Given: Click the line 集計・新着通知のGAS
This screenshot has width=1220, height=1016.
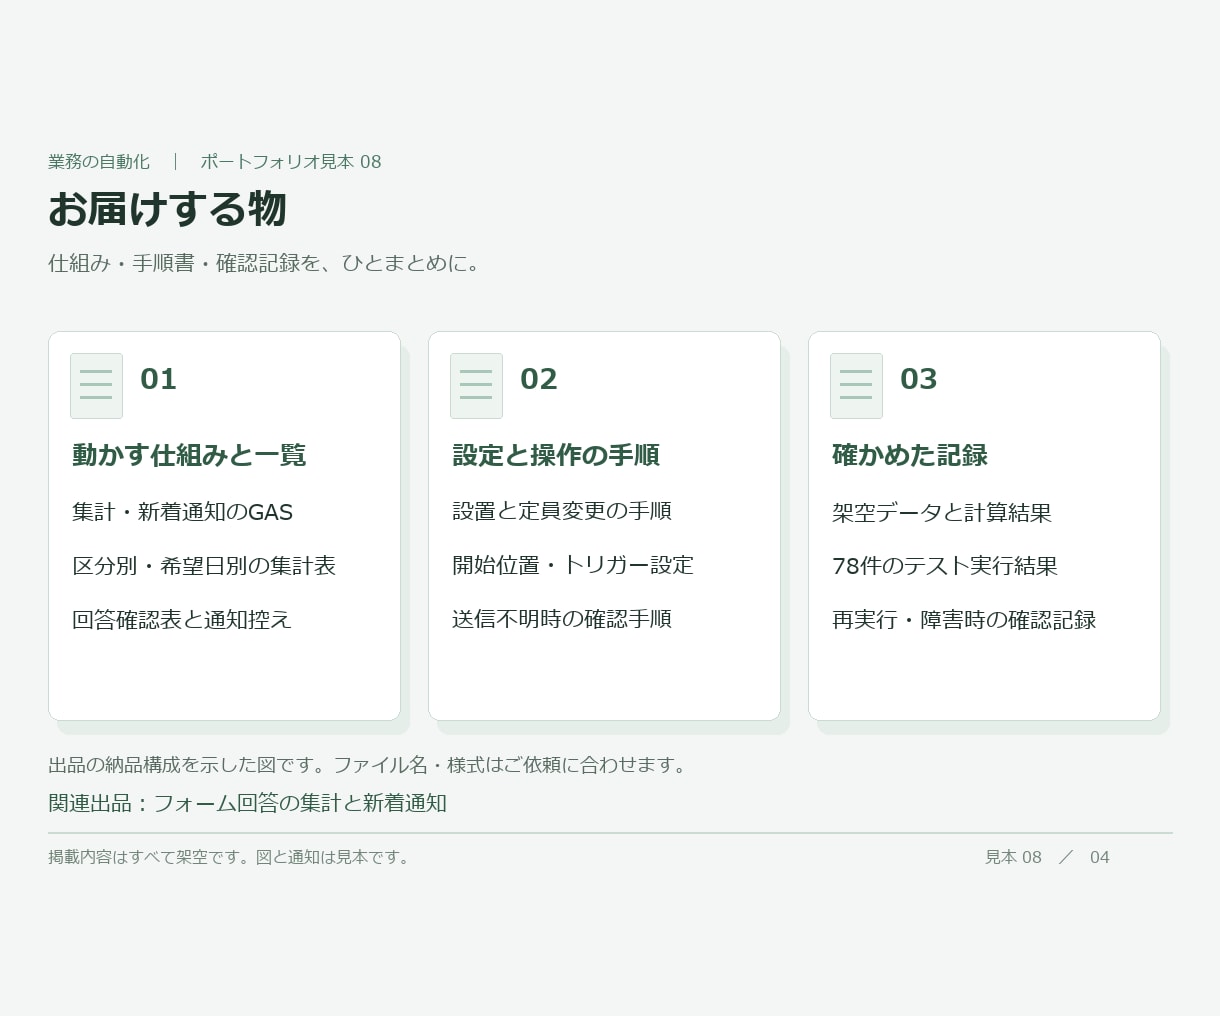Looking at the screenshot, I should click(182, 512).
